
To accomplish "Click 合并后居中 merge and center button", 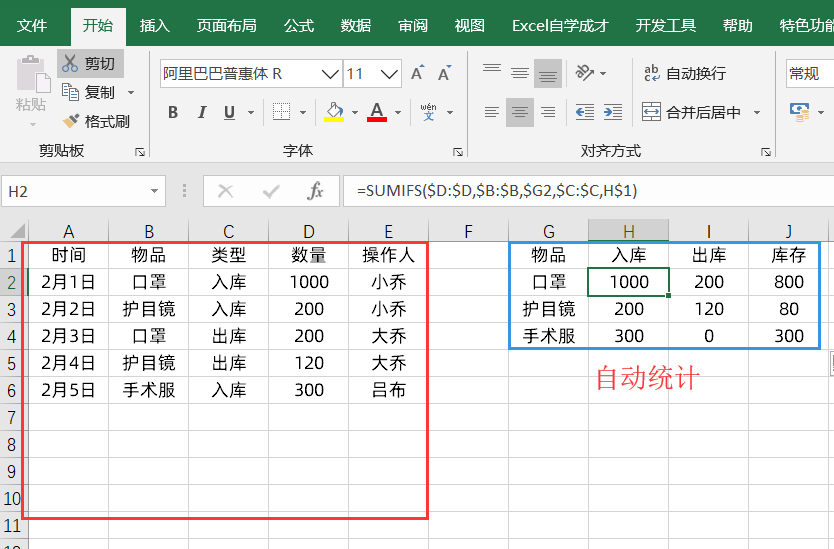I will tap(691, 112).
